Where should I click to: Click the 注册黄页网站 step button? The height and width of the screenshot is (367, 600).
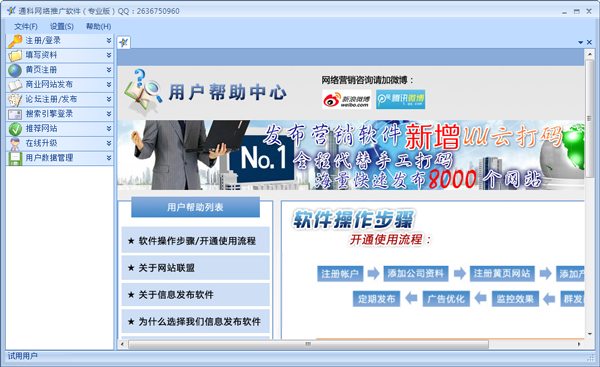pos(502,274)
